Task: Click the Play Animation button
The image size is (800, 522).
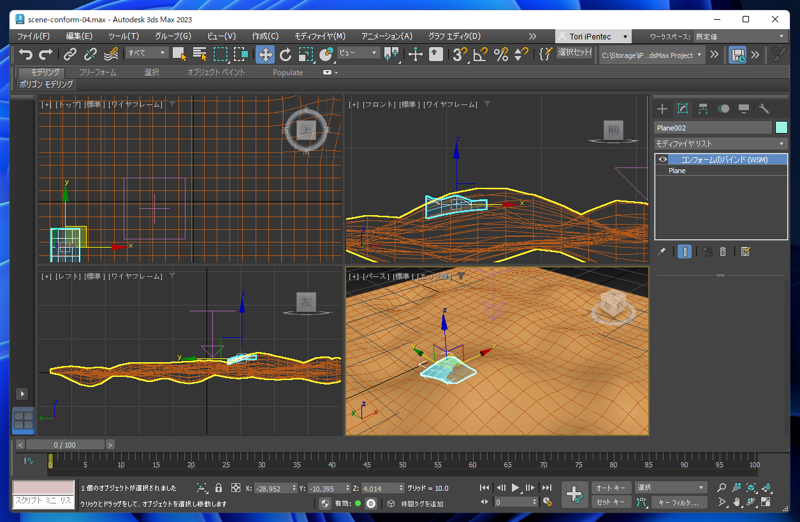Action: coord(515,488)
